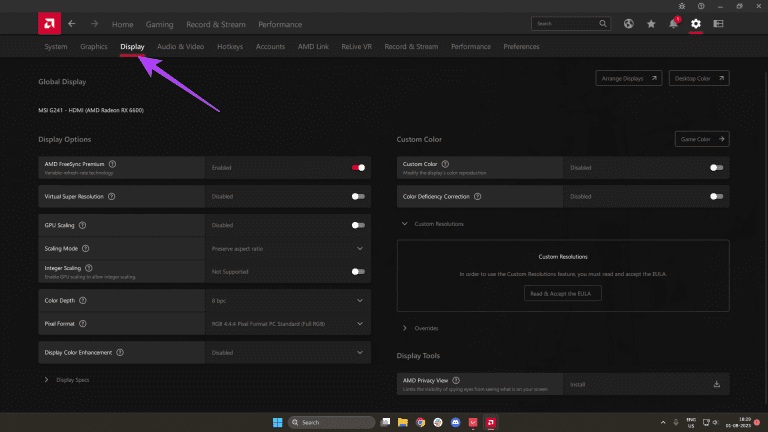Open Chrome from the taskbar
The image size is (768, 432).
[420, 422]
